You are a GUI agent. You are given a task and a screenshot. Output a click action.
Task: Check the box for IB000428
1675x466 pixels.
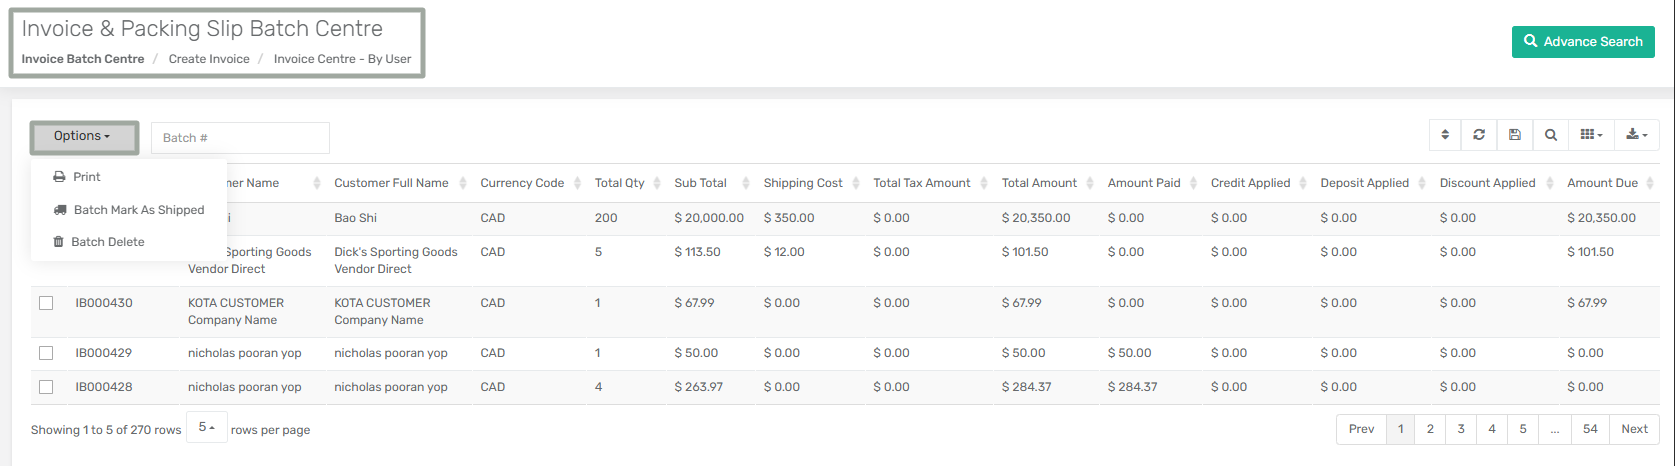tap(46, 387)
